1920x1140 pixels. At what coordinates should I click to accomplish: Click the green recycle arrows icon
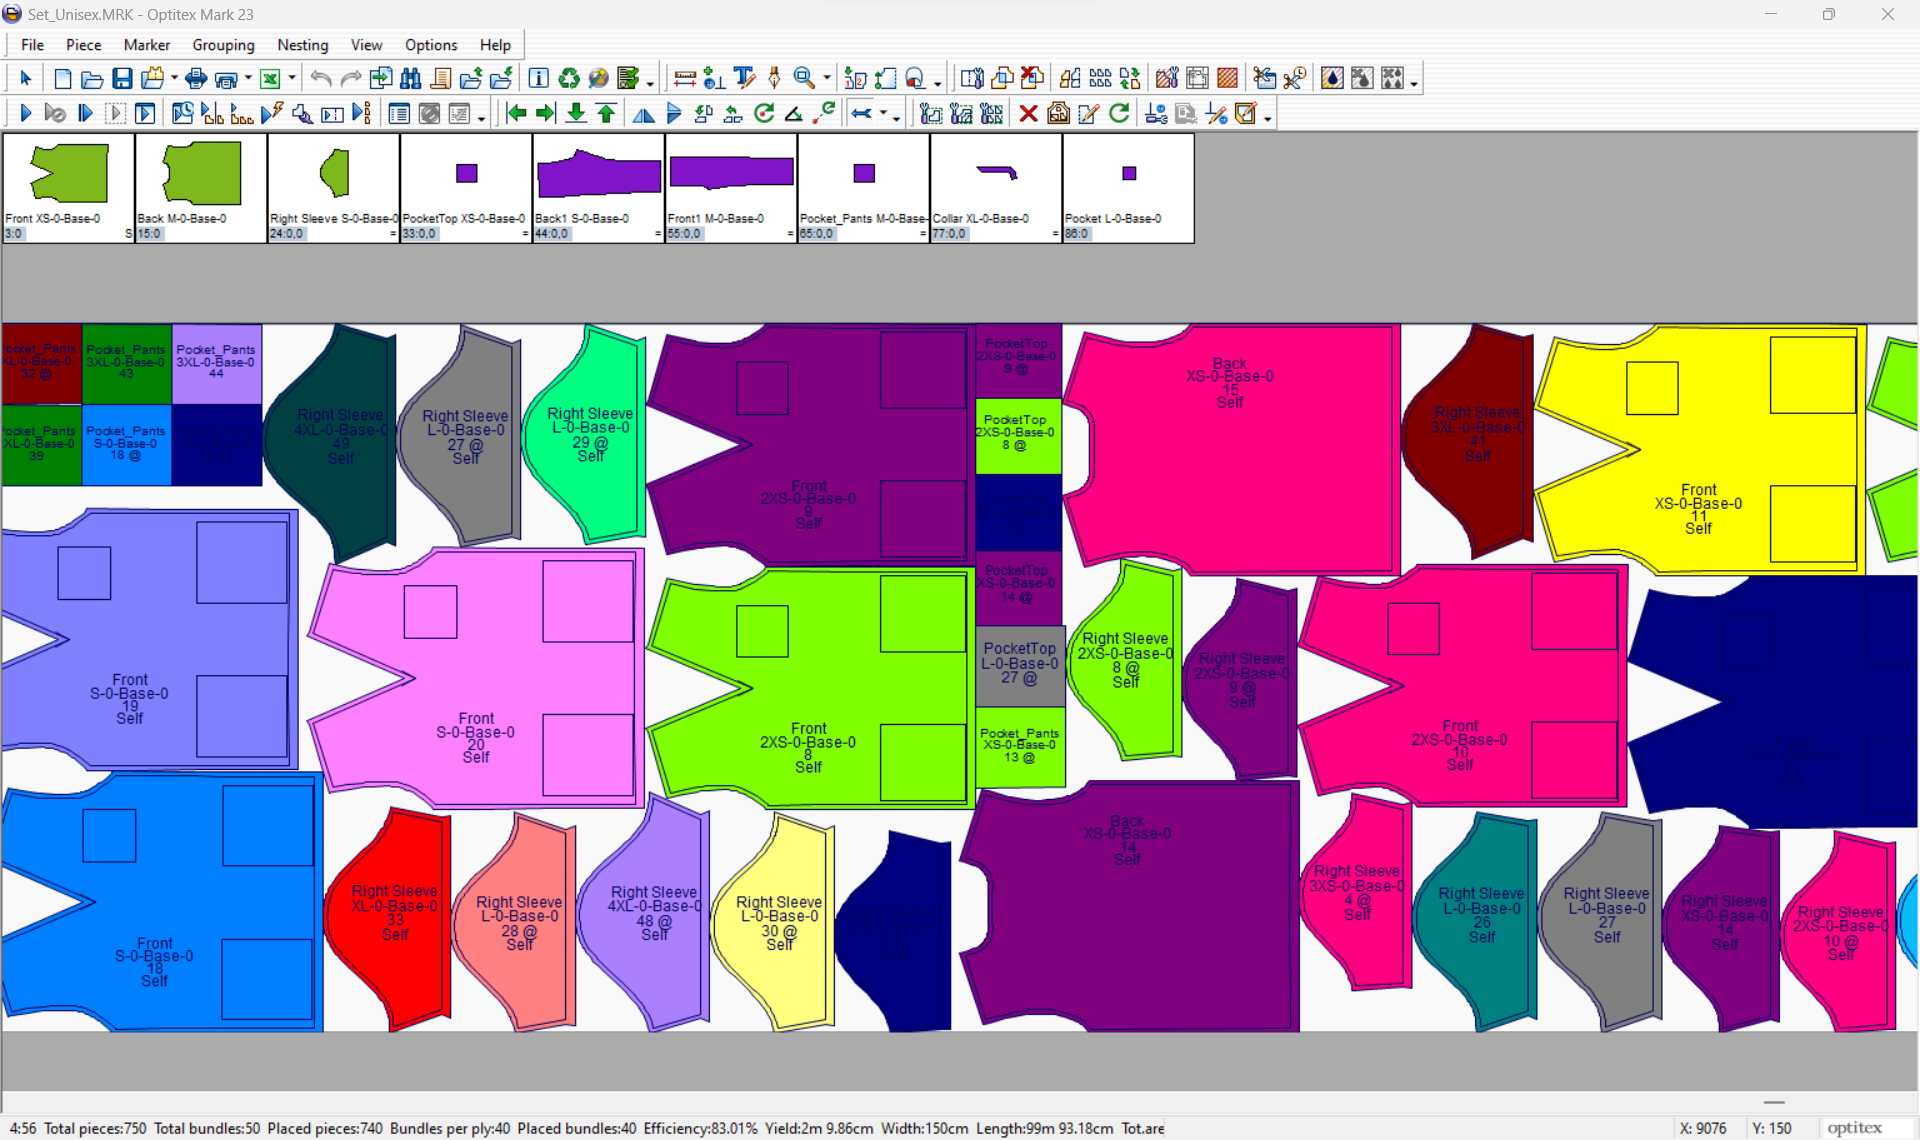tap(569, 79)
